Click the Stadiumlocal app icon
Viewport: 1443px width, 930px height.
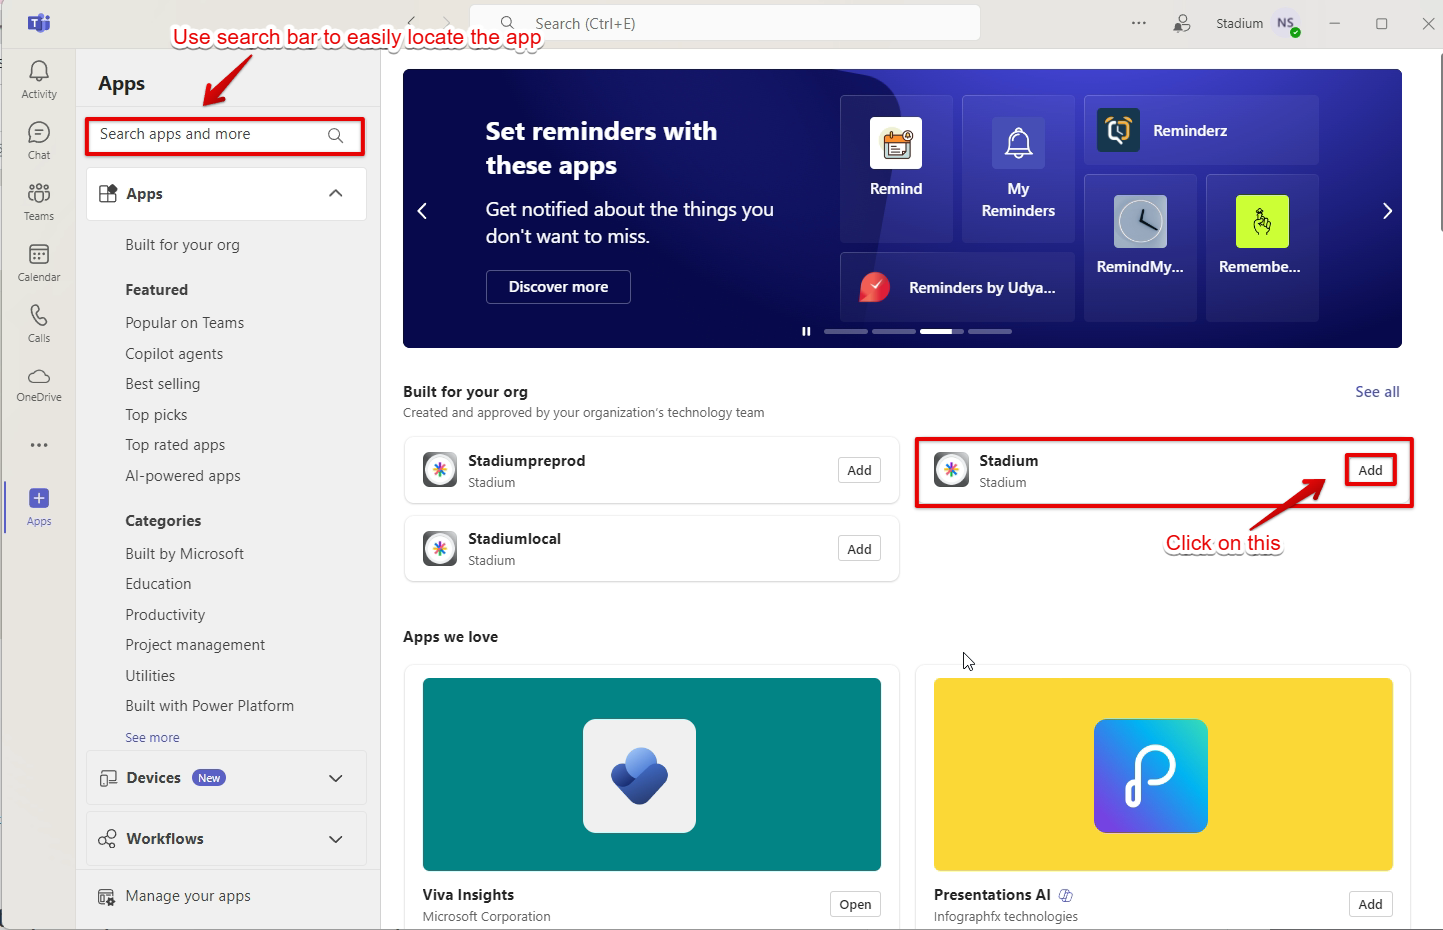(x=440, y=548)
